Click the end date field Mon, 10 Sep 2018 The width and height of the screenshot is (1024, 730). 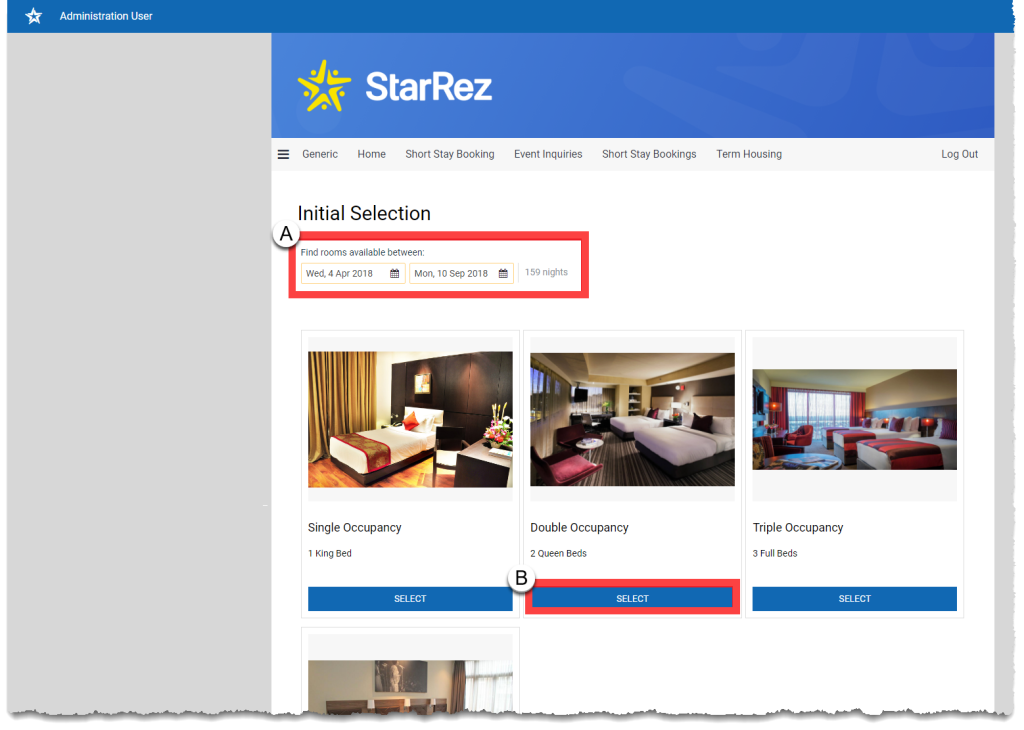point(452,273)
